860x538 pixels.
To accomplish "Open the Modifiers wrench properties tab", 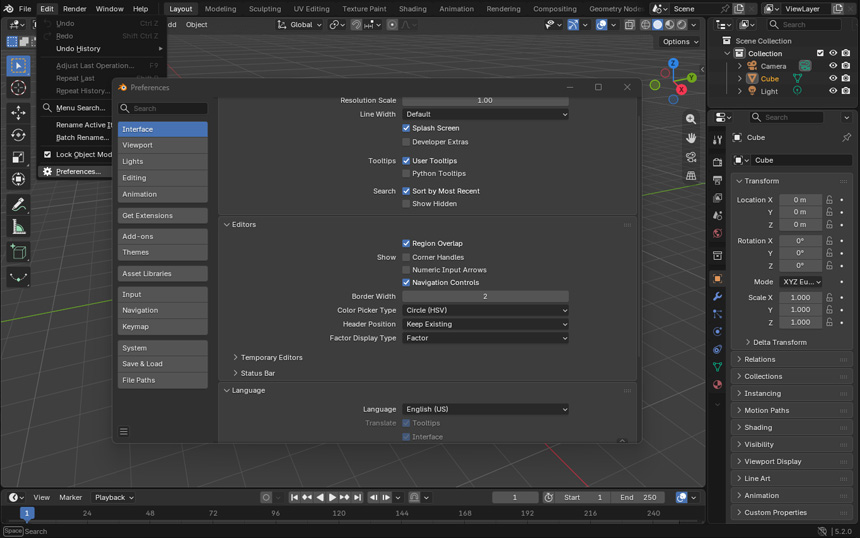I will tap(717, 296).
